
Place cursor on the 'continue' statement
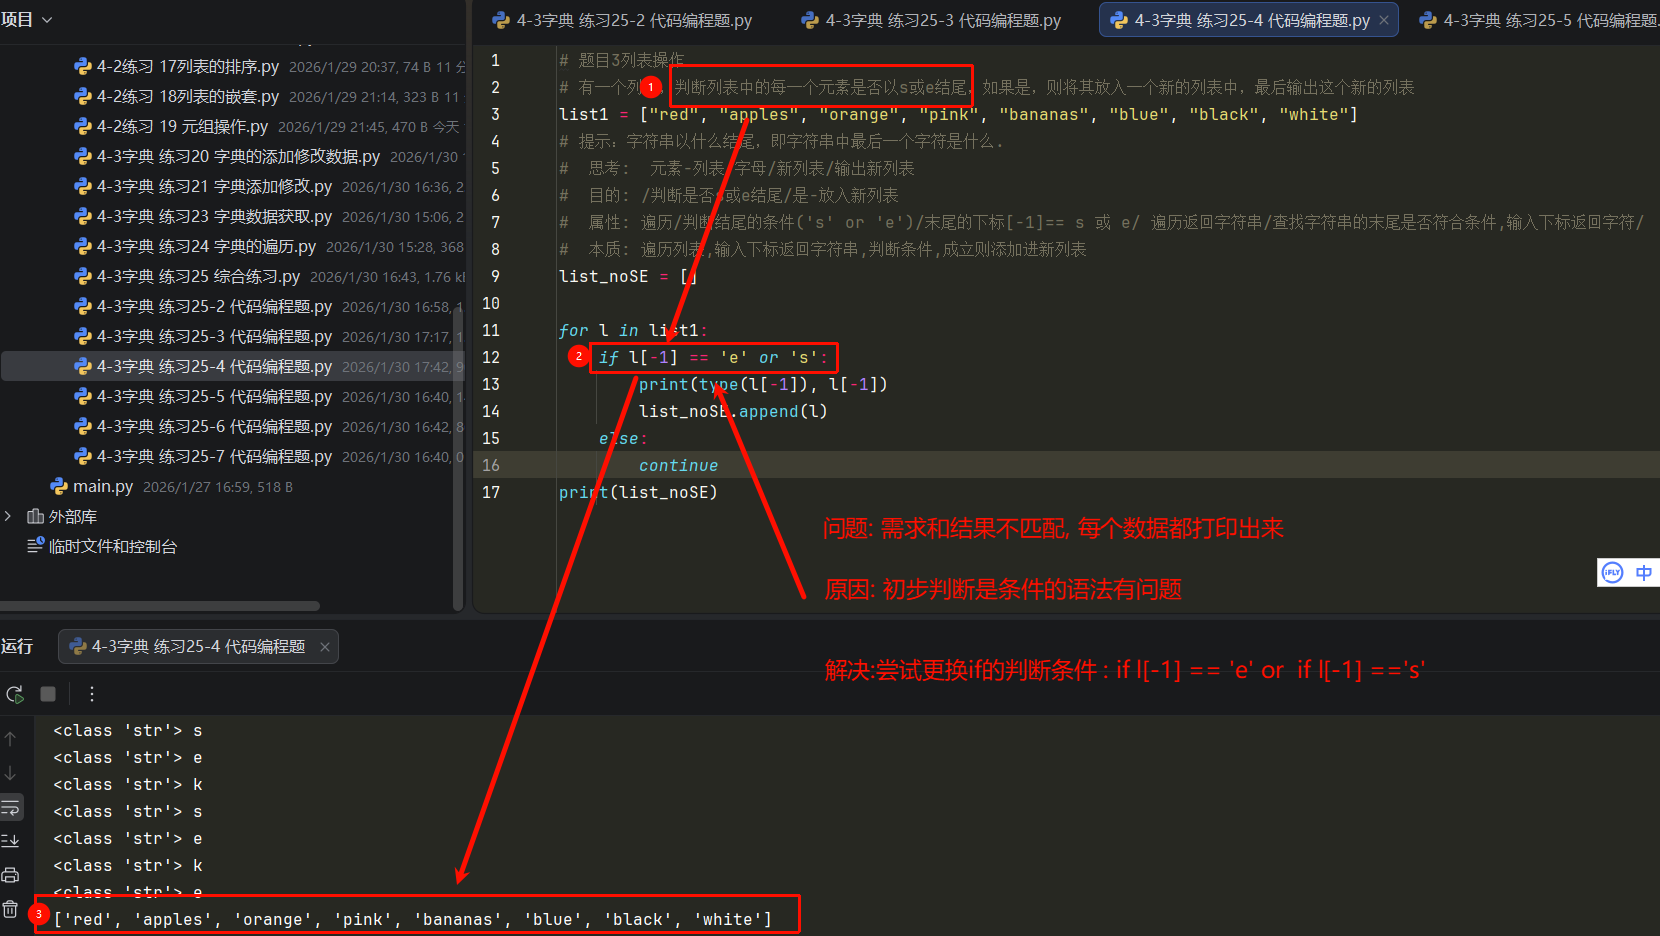click(x=679, y=465)
